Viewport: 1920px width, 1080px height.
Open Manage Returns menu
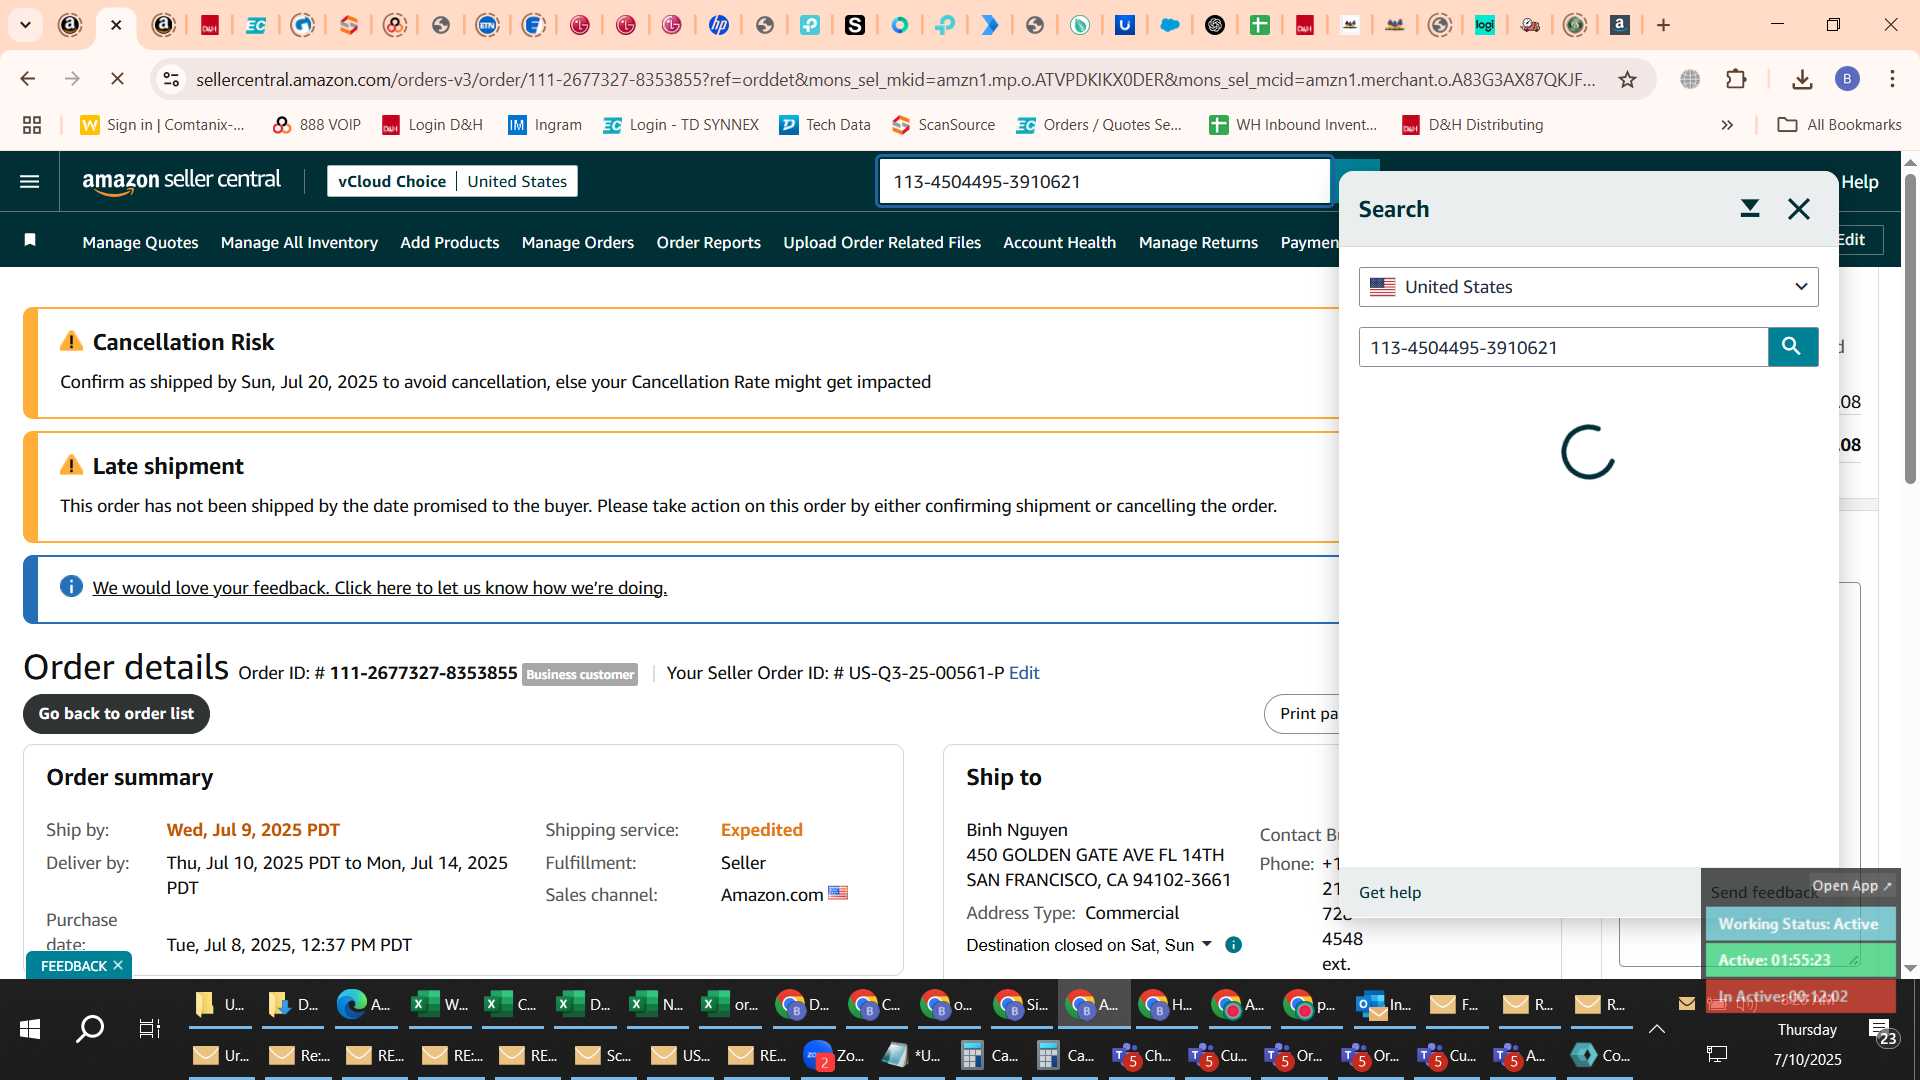(x=1198, y=242)
